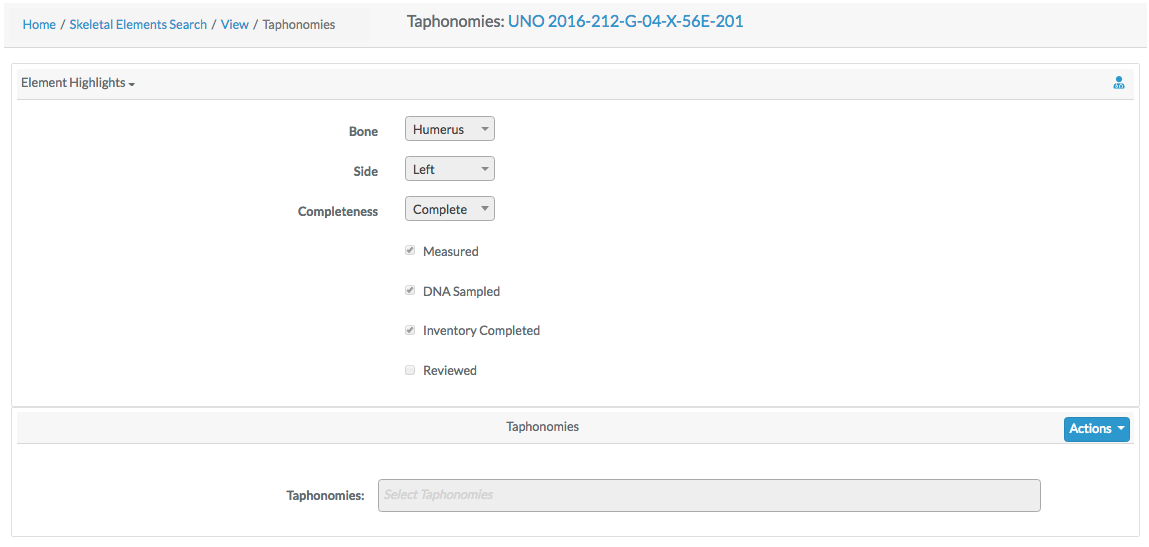
Task: Click the View breadcrumb link
Action: [234, 24]
